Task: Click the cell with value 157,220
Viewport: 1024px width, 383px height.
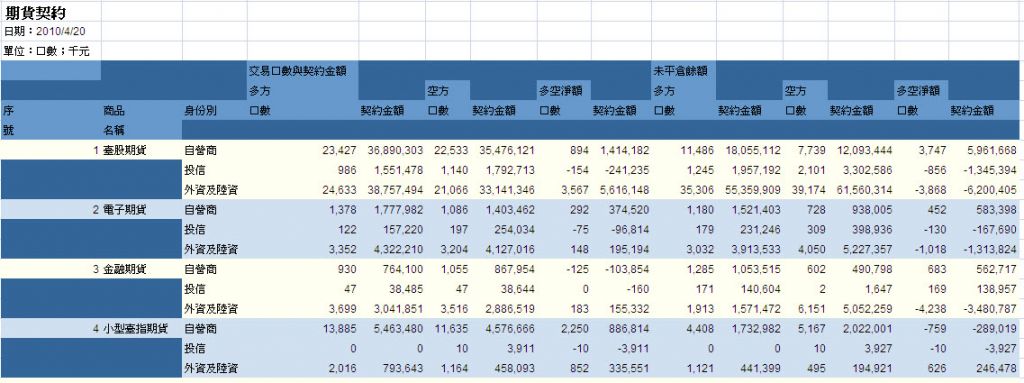Action: click(x=404, y=229)
